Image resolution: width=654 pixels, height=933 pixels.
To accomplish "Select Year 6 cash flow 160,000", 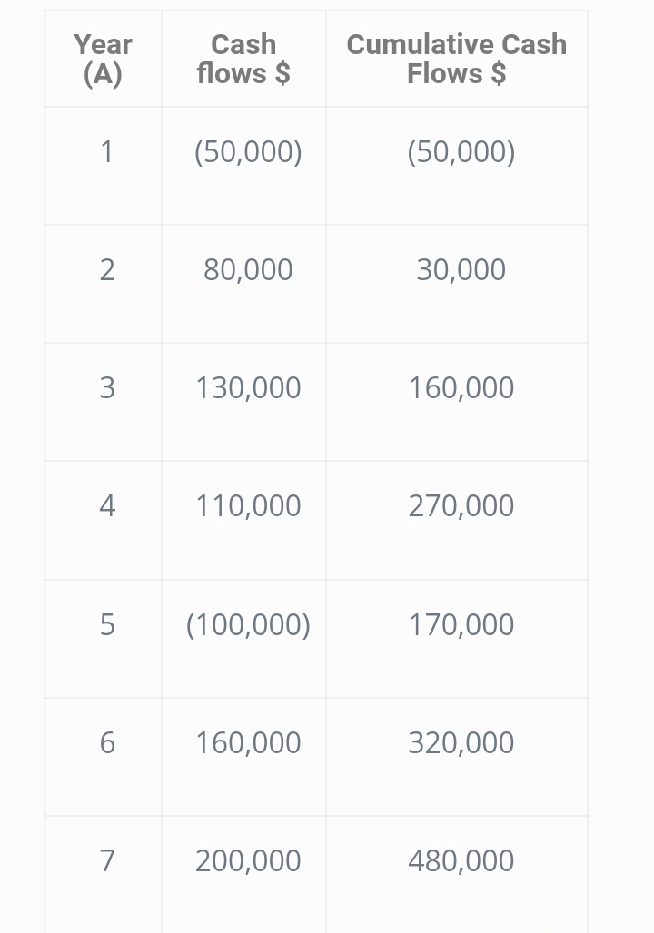I will click(x=248, y=743).
